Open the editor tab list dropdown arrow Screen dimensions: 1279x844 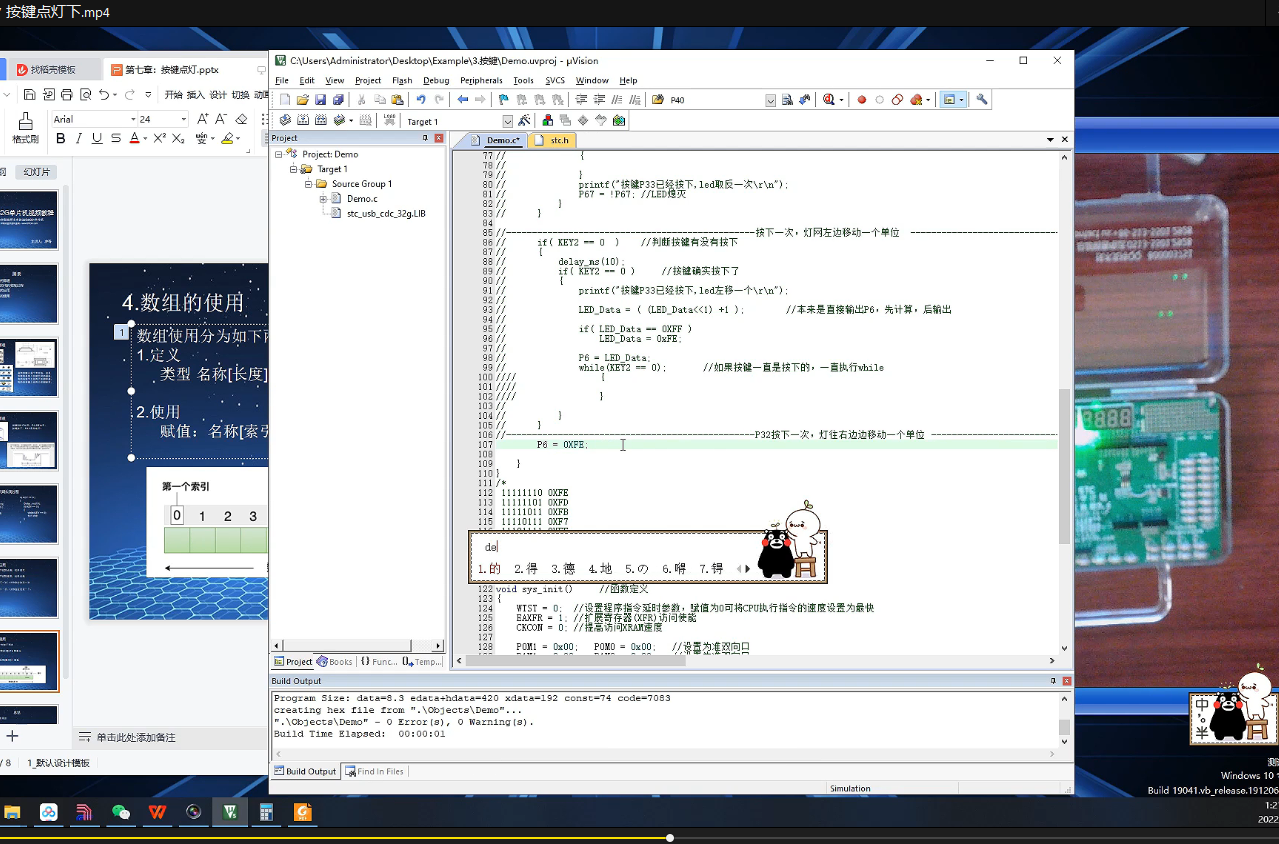coord(1050,140)
